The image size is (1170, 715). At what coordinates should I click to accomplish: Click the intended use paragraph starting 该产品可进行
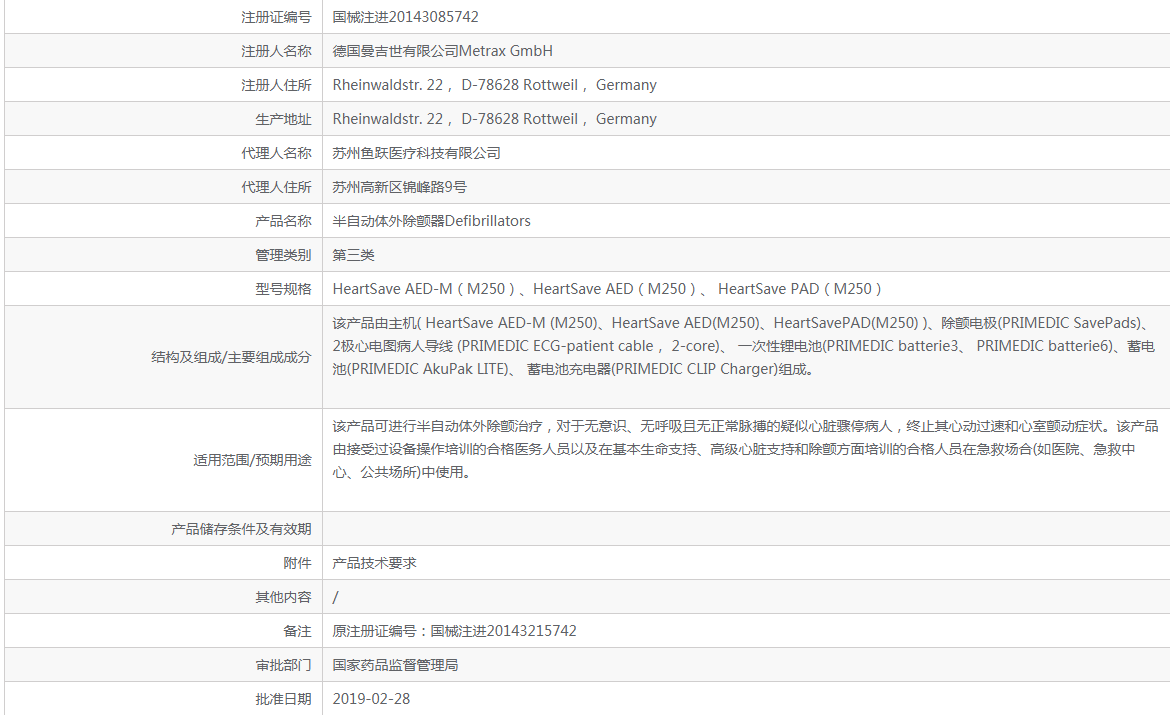coord(745,449)
